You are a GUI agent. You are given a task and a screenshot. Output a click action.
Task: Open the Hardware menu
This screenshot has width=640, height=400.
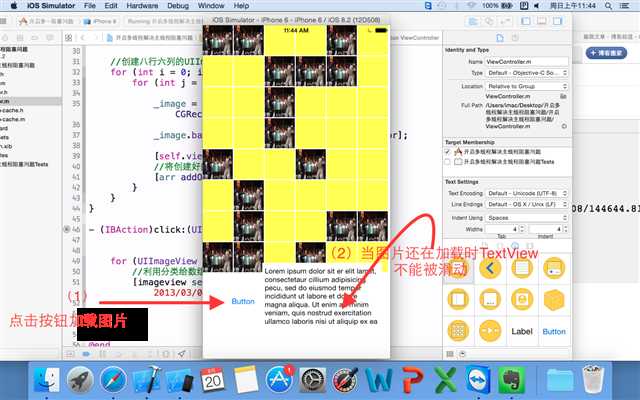point(142,6)
